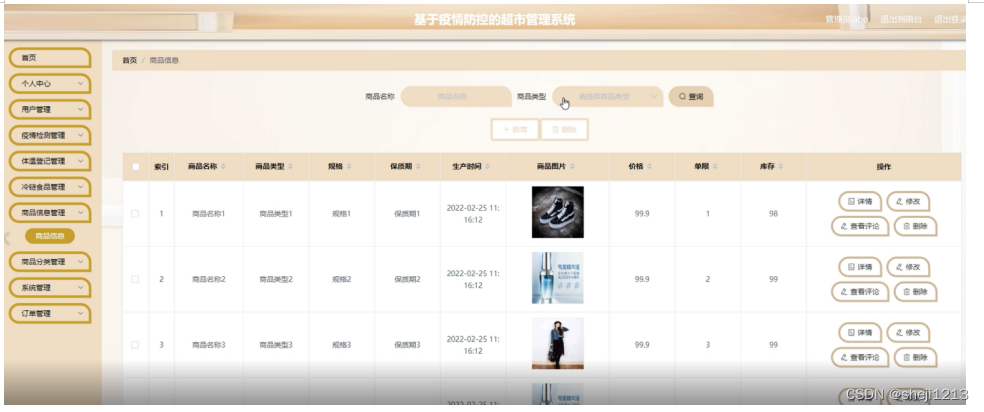Open 查看评论 for 商品名称2 row
Viewport: 984px width, 412px height.
[860, 292]
